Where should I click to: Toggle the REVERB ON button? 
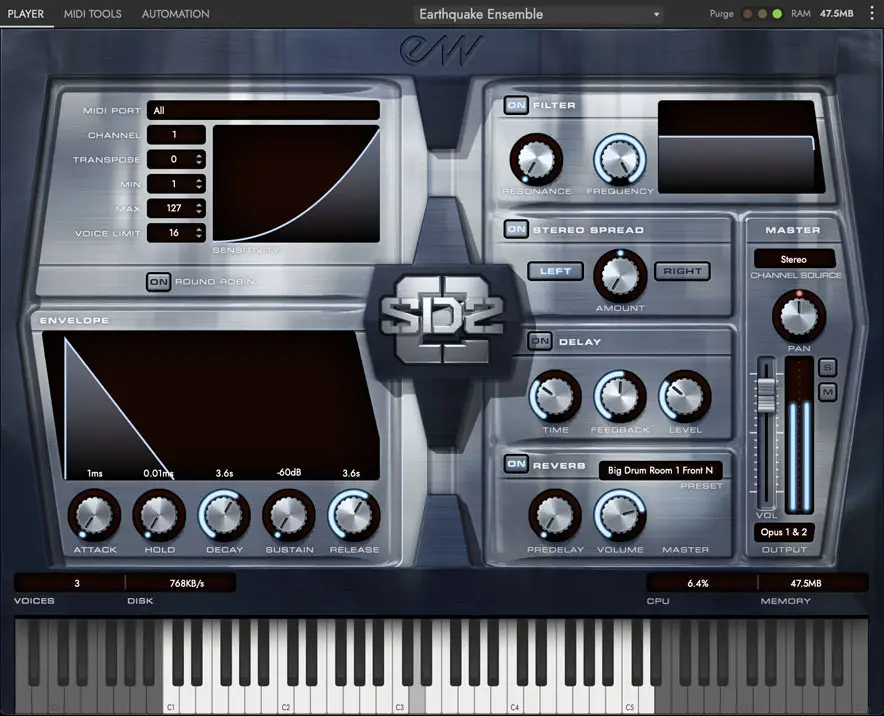pyautogui.click(x=516, y=464)
